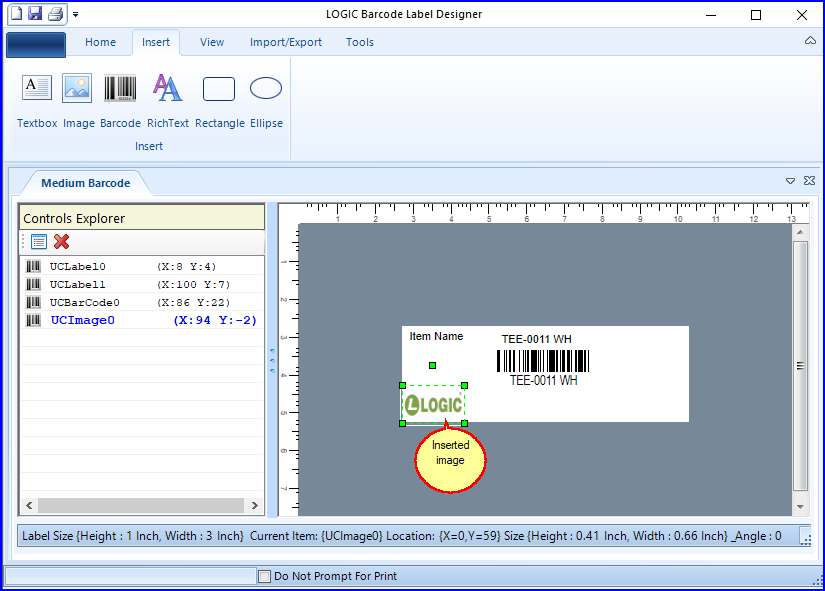Click the green rotation handle above the image
The image size is (825, 591).
click(x=432, y=366)
